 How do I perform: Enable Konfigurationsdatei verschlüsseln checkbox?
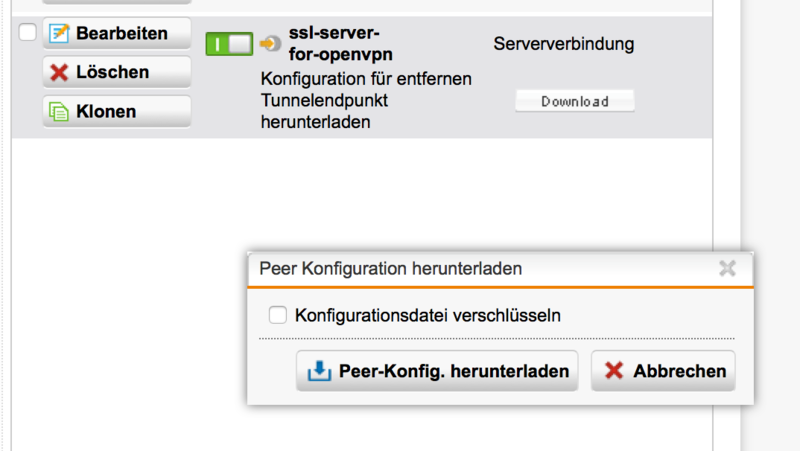coord(278,316)
